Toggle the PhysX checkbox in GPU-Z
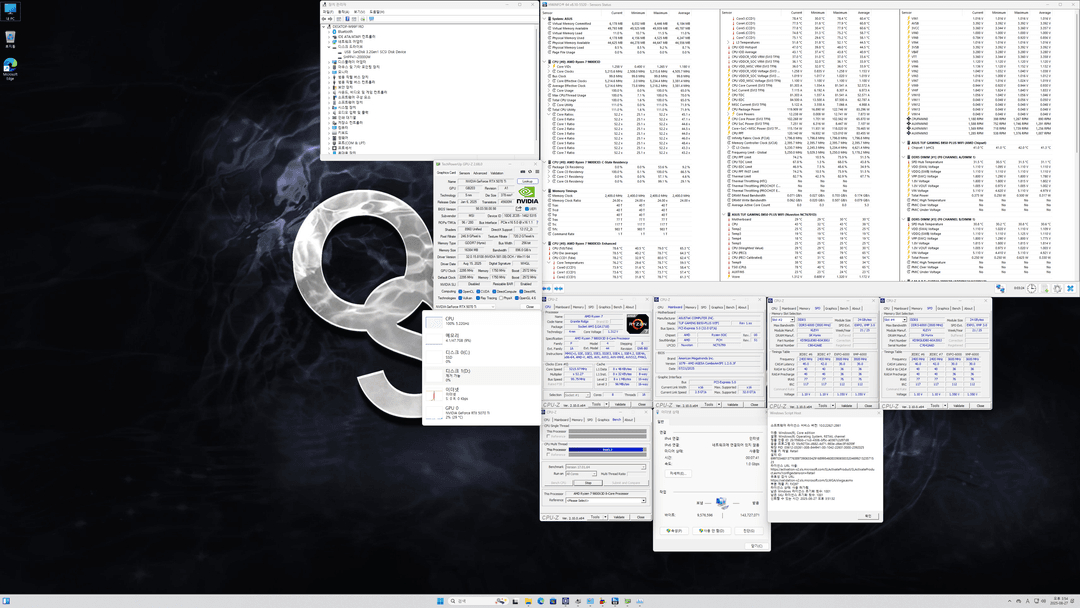Image resolution: width=1080 pixels, height=608 pixels. pyautogui.click(x=501, y=298)
